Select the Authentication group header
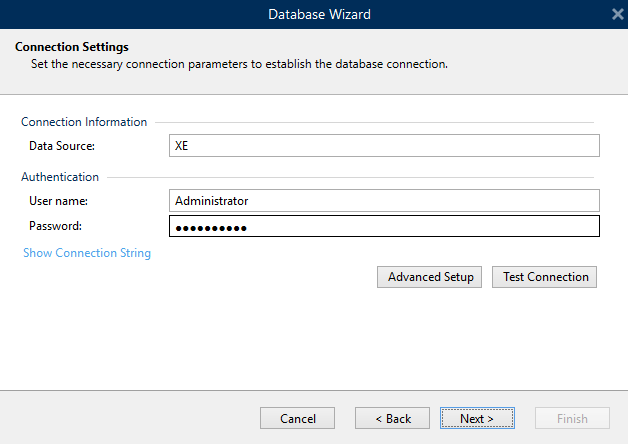The image size is (628, 444). [60, 177]
